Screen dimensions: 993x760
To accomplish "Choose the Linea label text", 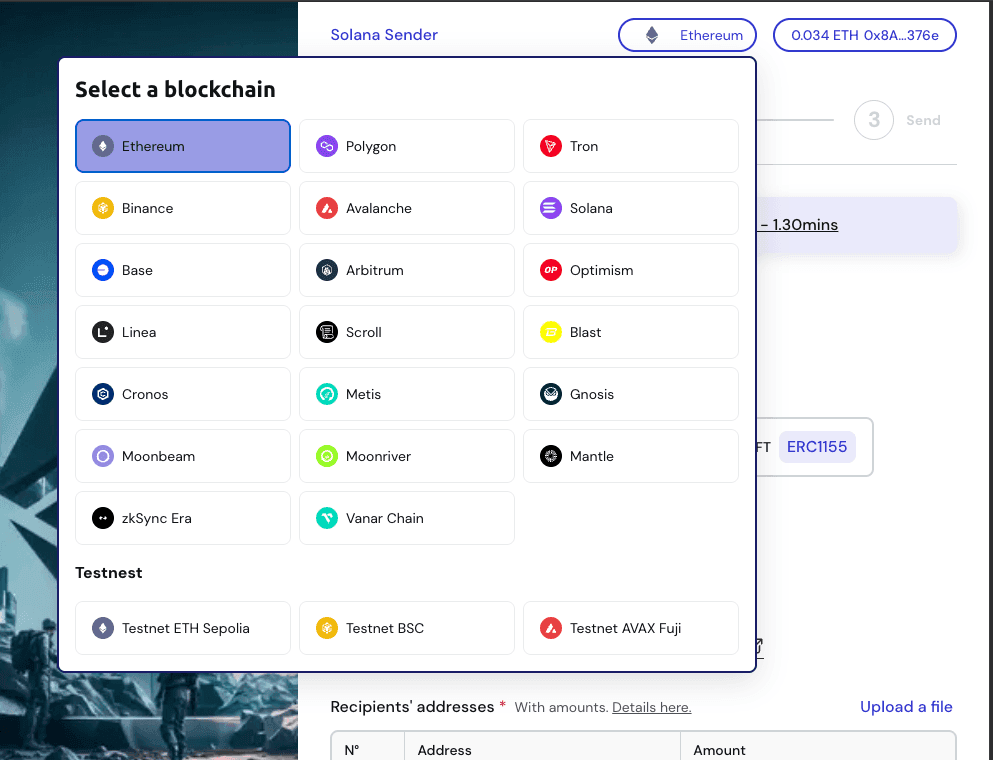I will 139,332.
